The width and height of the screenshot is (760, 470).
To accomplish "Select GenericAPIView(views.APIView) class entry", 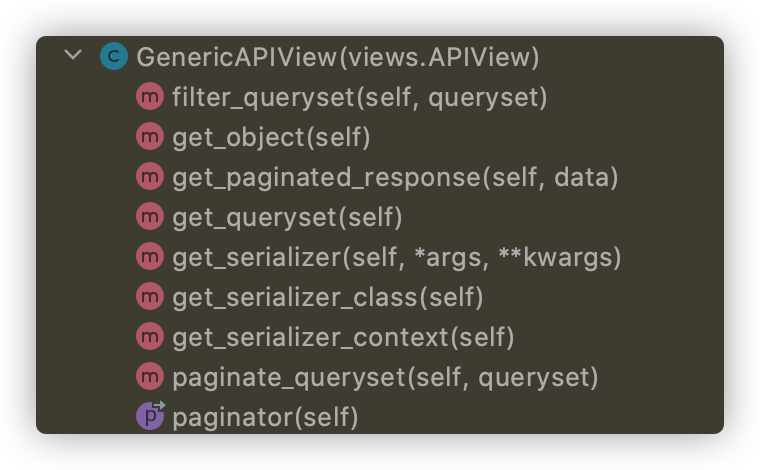I will [x=338, y=57].
